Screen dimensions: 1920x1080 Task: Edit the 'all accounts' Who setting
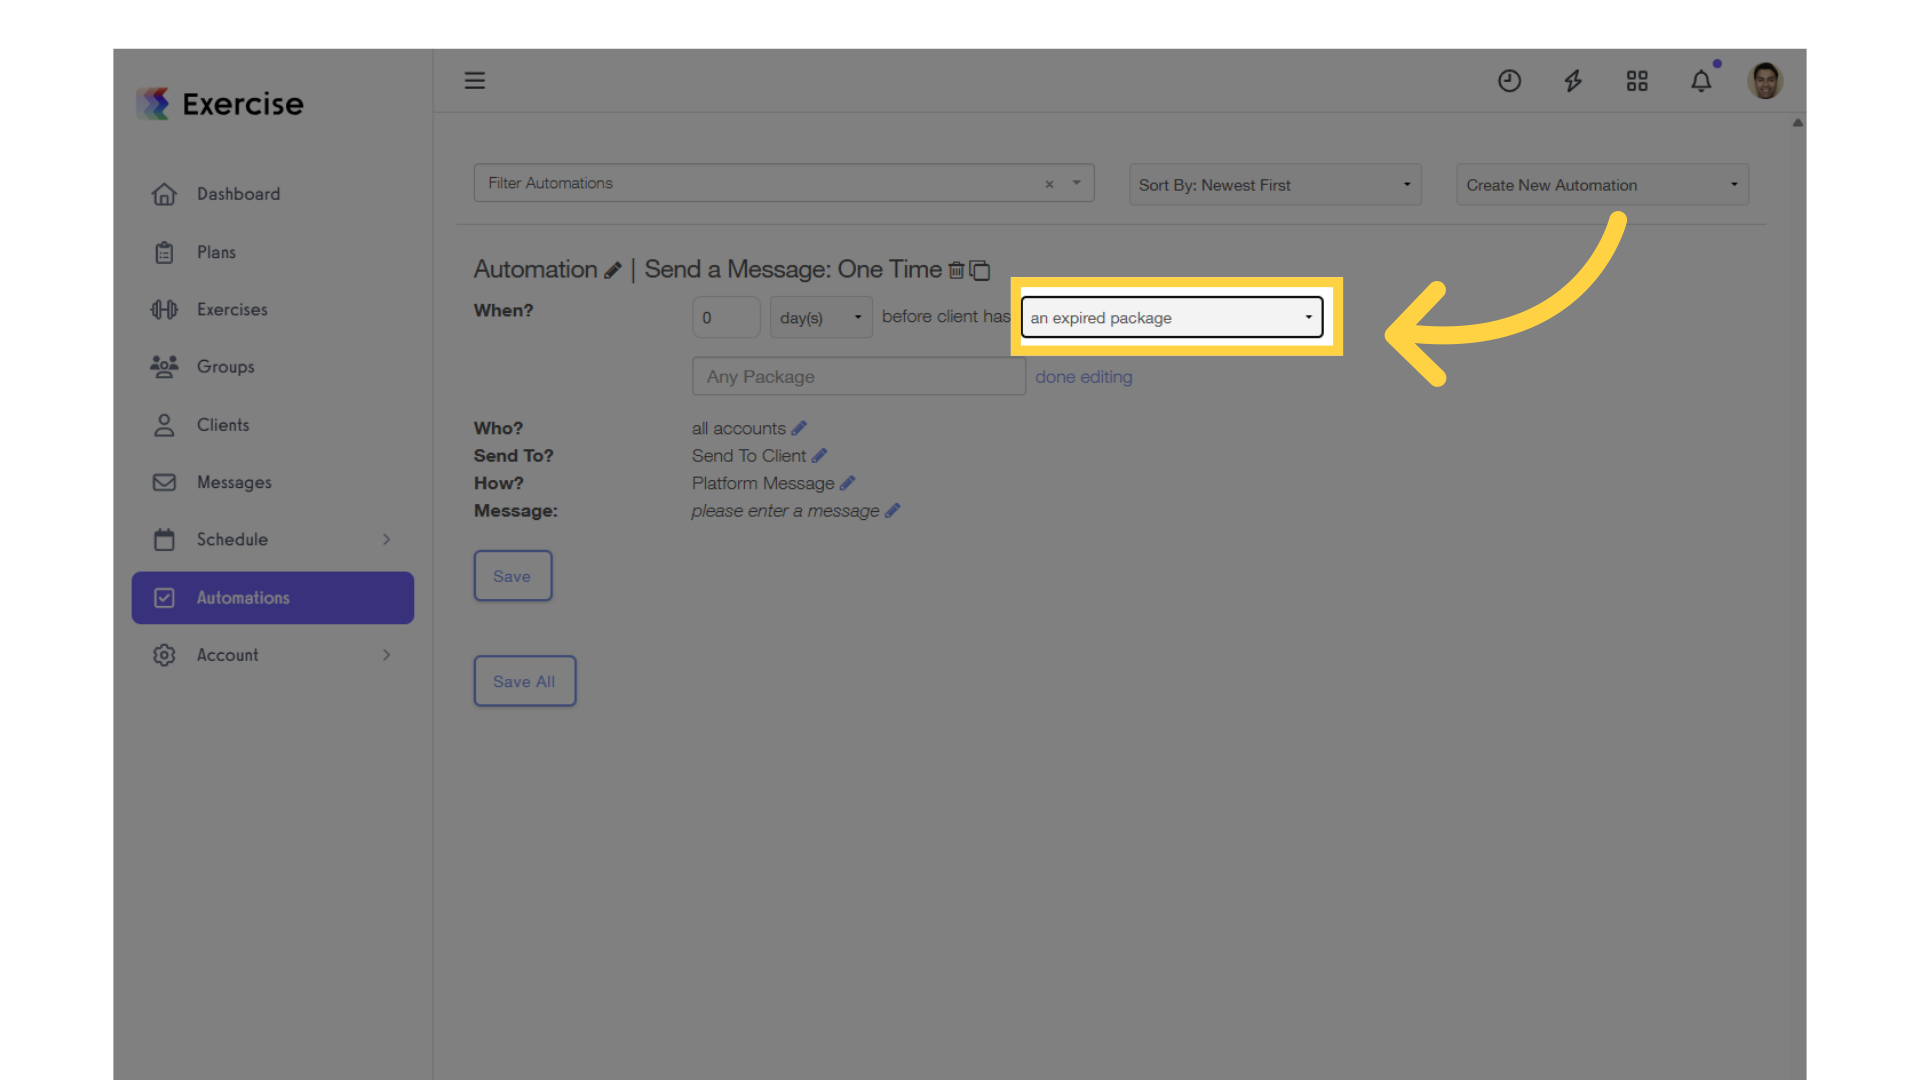799,428
